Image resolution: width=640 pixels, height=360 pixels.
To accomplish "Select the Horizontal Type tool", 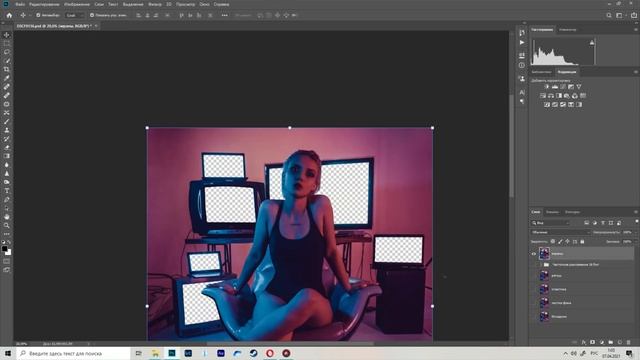I will point(7,191).
